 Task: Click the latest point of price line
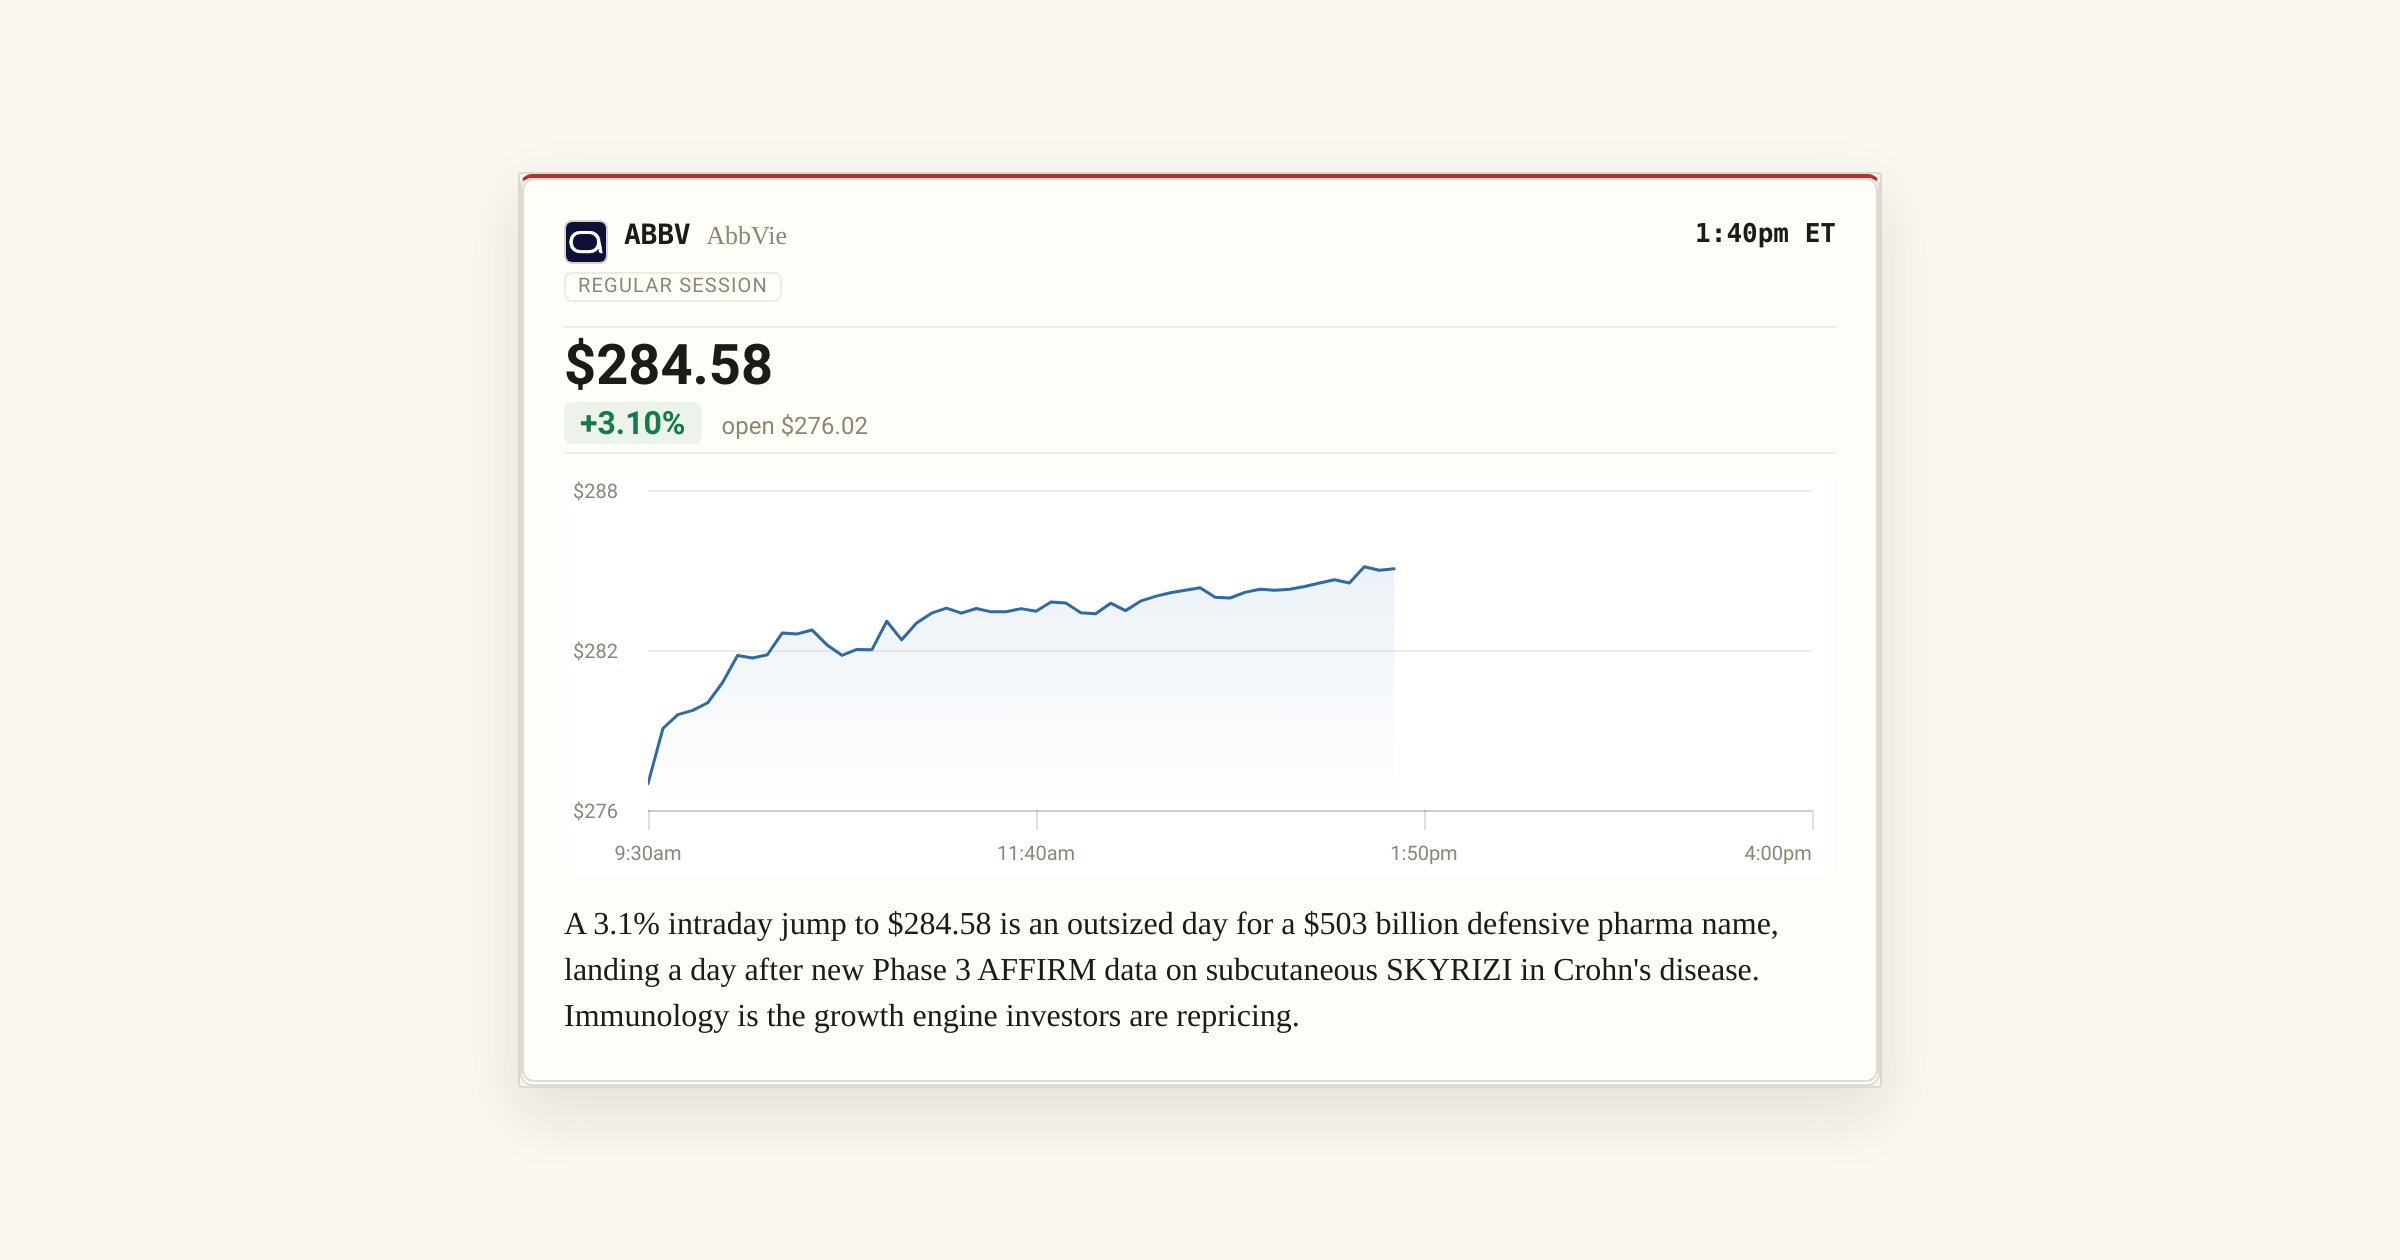click(1394, 568)
